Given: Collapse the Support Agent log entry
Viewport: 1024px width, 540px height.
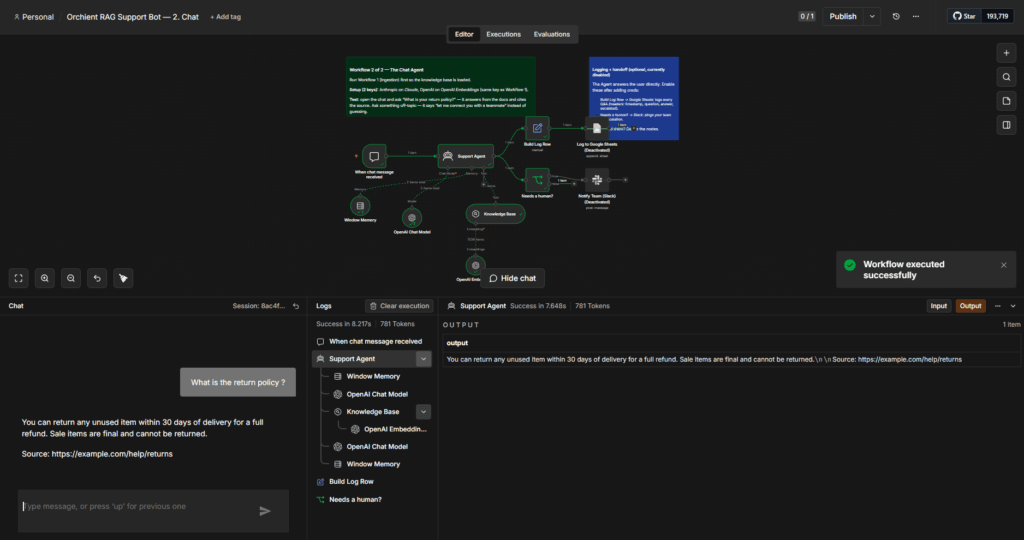Looking at the screenshot, I should point(423,358).
